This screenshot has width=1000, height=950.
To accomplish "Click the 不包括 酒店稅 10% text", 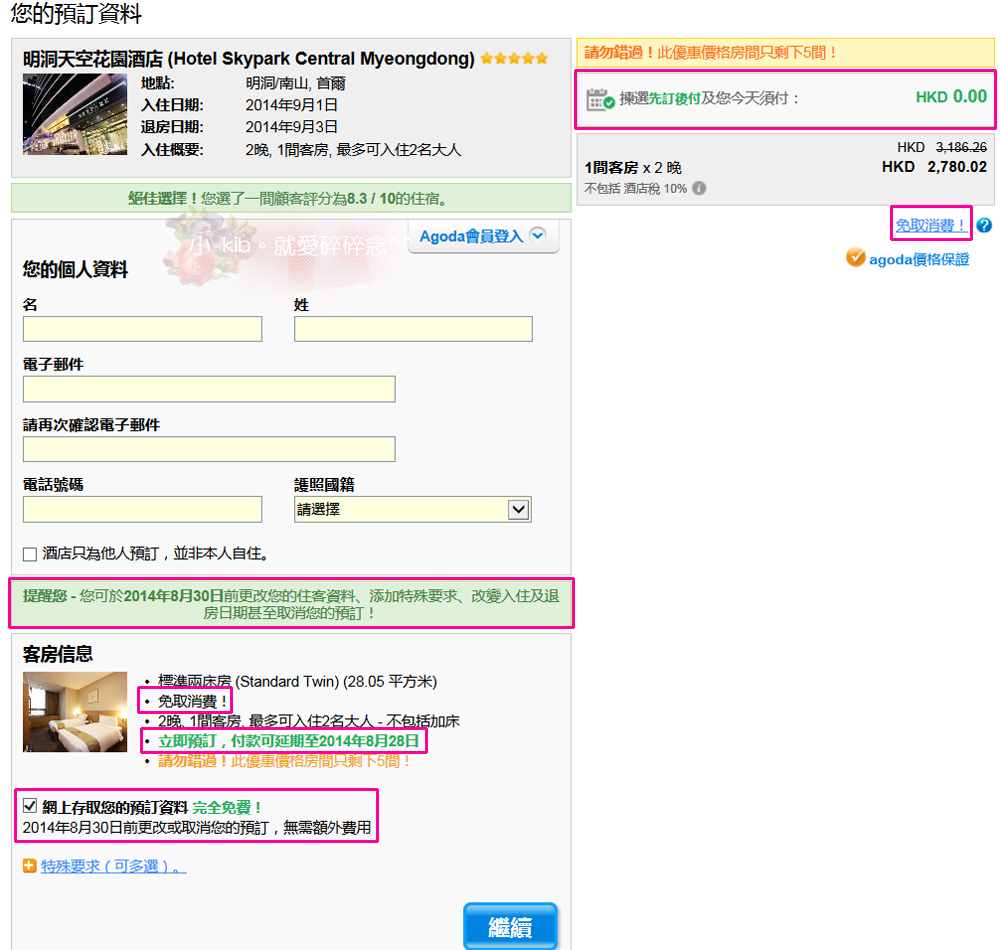I will coord(635,189).
